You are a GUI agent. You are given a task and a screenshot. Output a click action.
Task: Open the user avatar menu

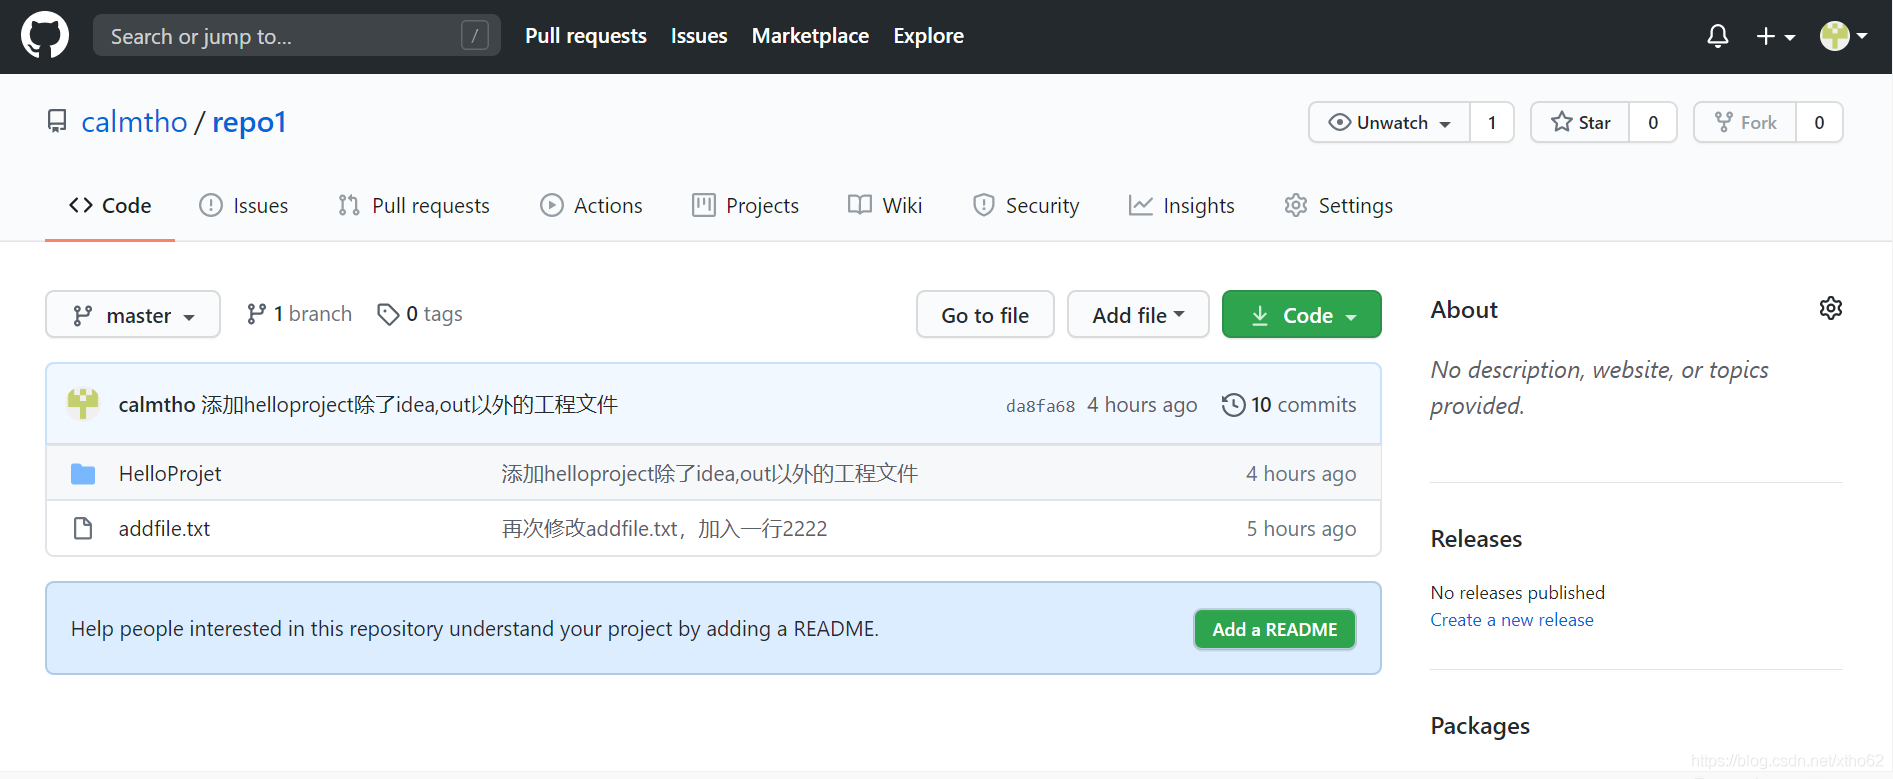point(1844,36)
